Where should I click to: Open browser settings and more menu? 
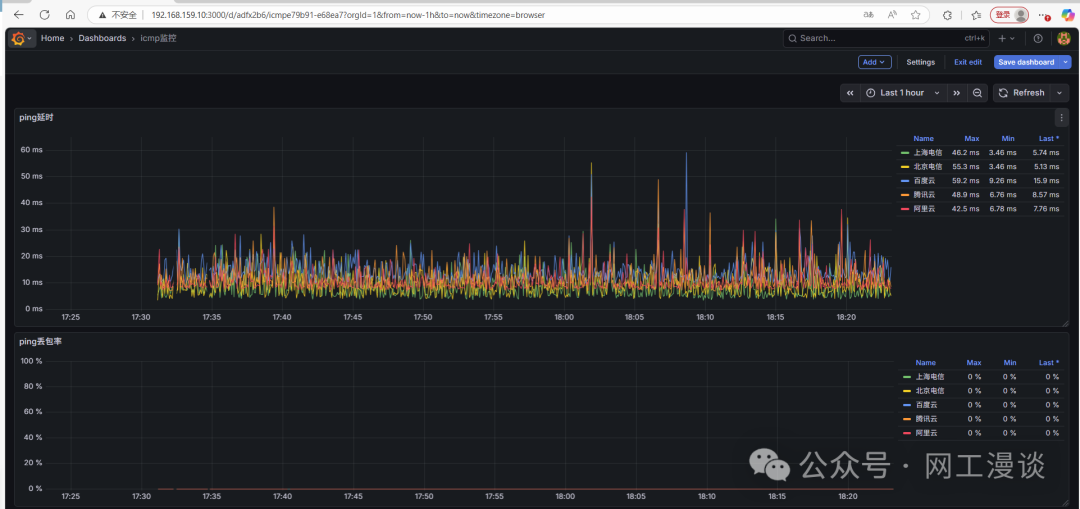[x=1044, y=14]
